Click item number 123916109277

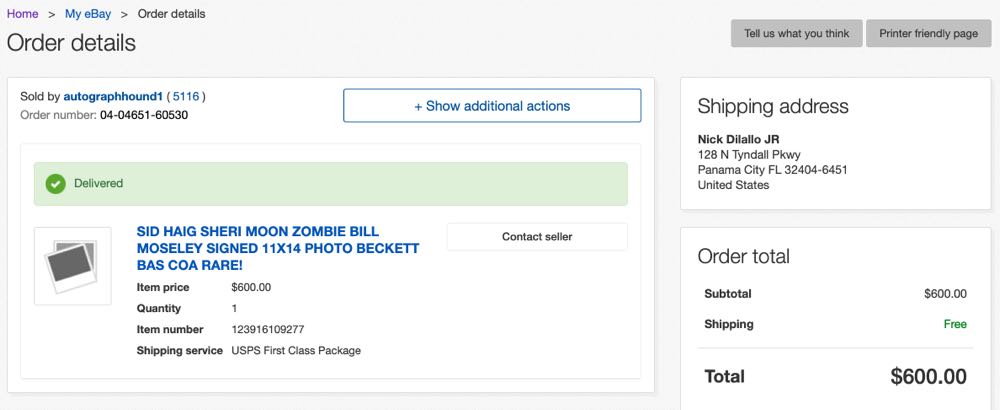267,329
